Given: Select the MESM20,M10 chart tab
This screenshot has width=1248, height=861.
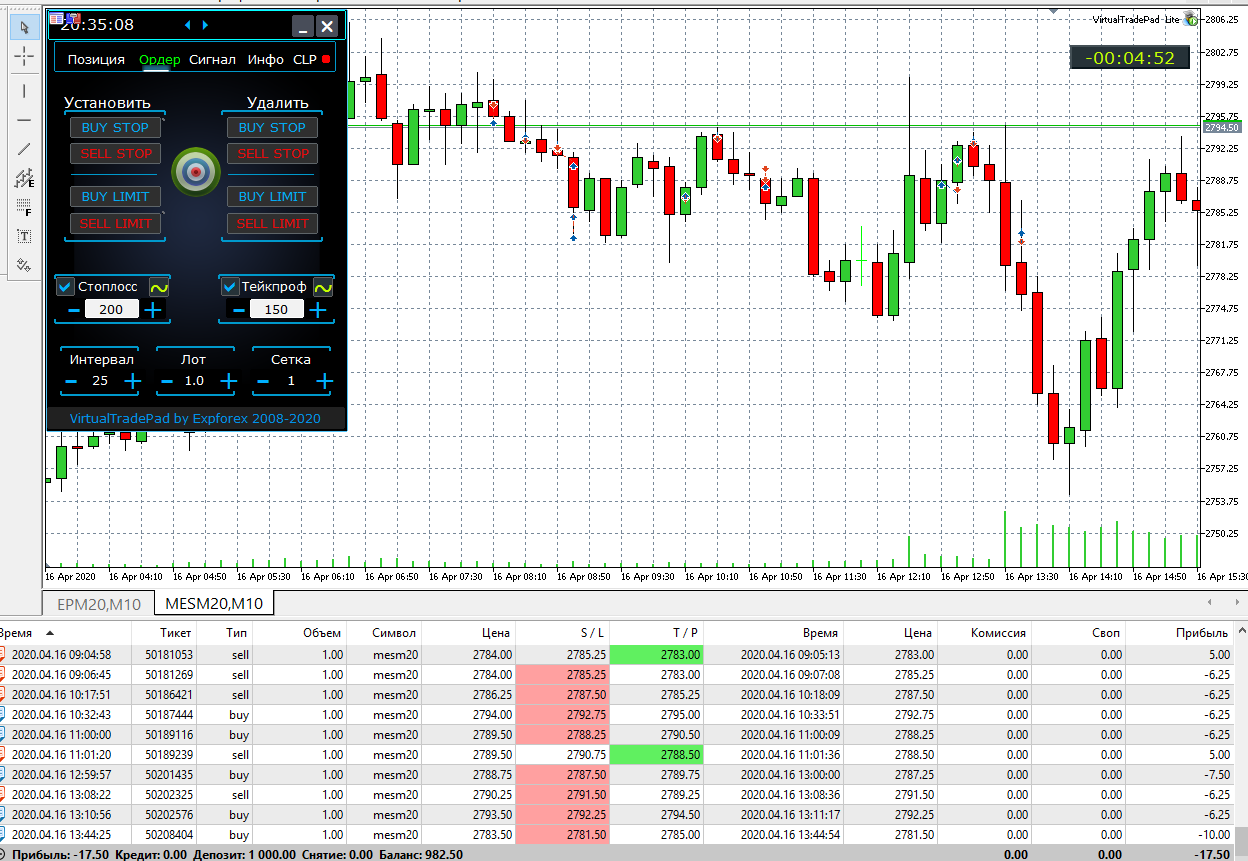Looking at the screenshot, I should 214,603.
